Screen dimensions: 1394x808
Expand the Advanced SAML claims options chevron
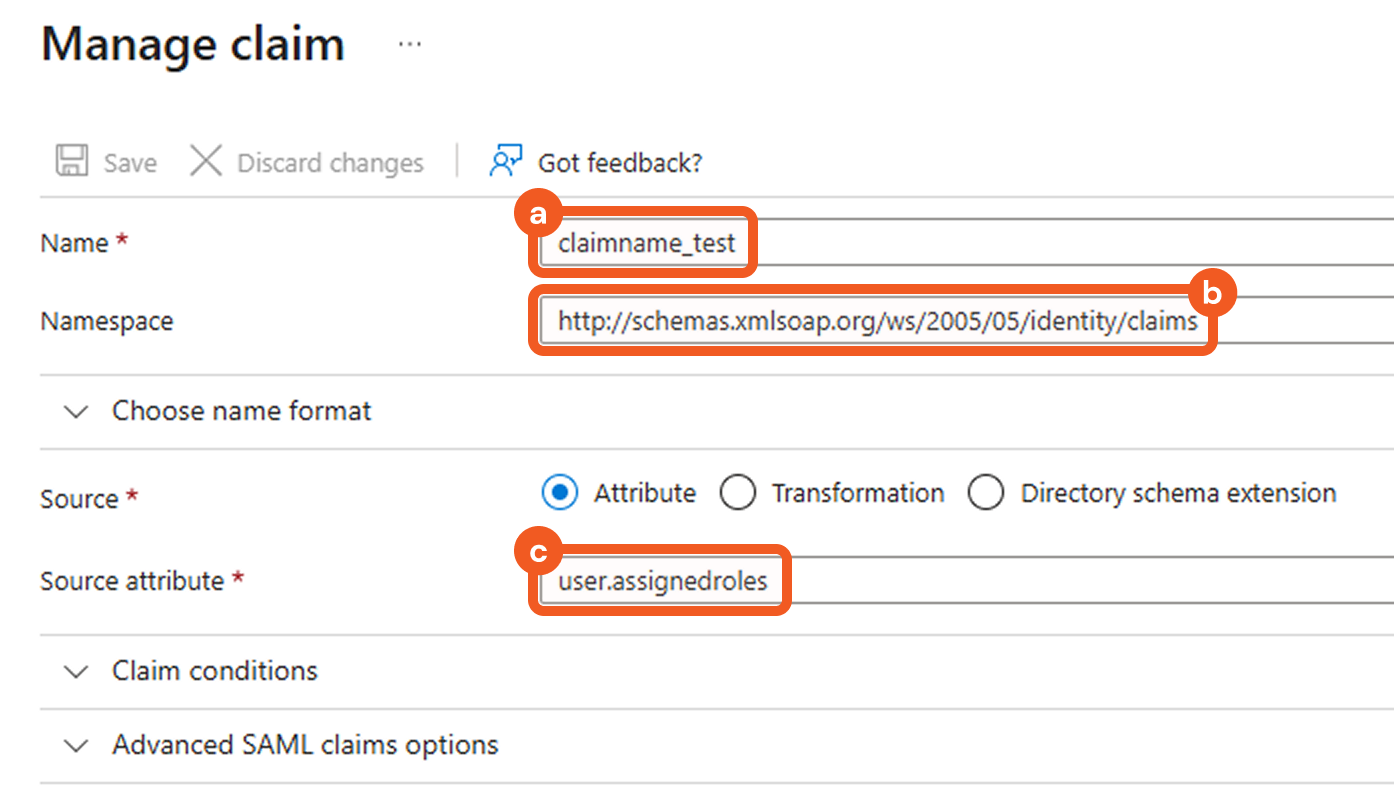(x=76, y=746)
